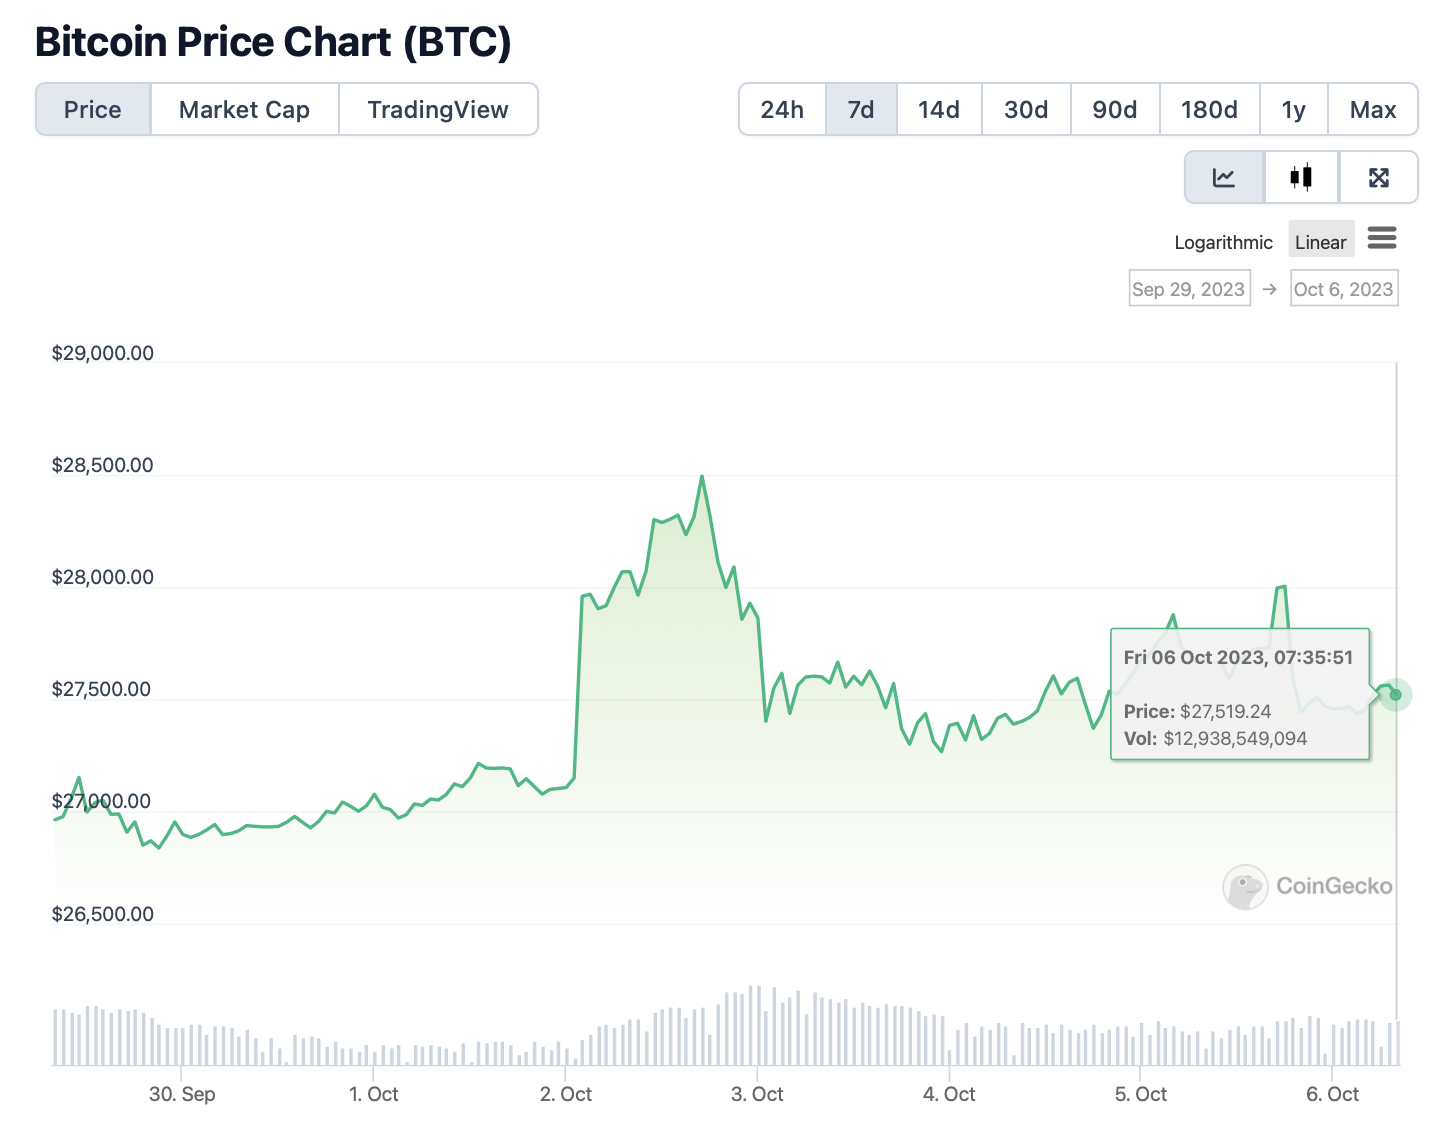Select the Price tab
Viewport: 1446px width, 1130px height.
pos(93,110)
